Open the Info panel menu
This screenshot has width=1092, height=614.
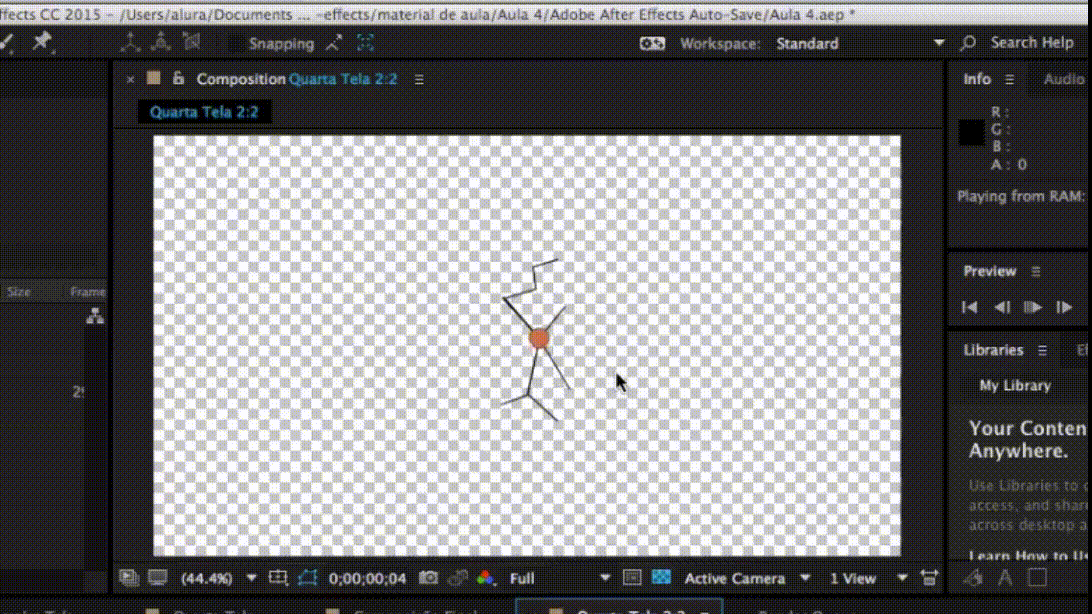click(x=1009, y=80)
